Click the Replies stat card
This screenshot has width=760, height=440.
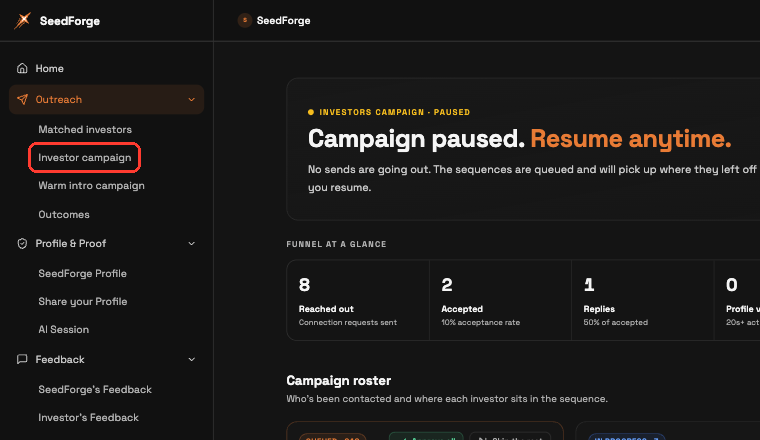[x=643, y=300]
